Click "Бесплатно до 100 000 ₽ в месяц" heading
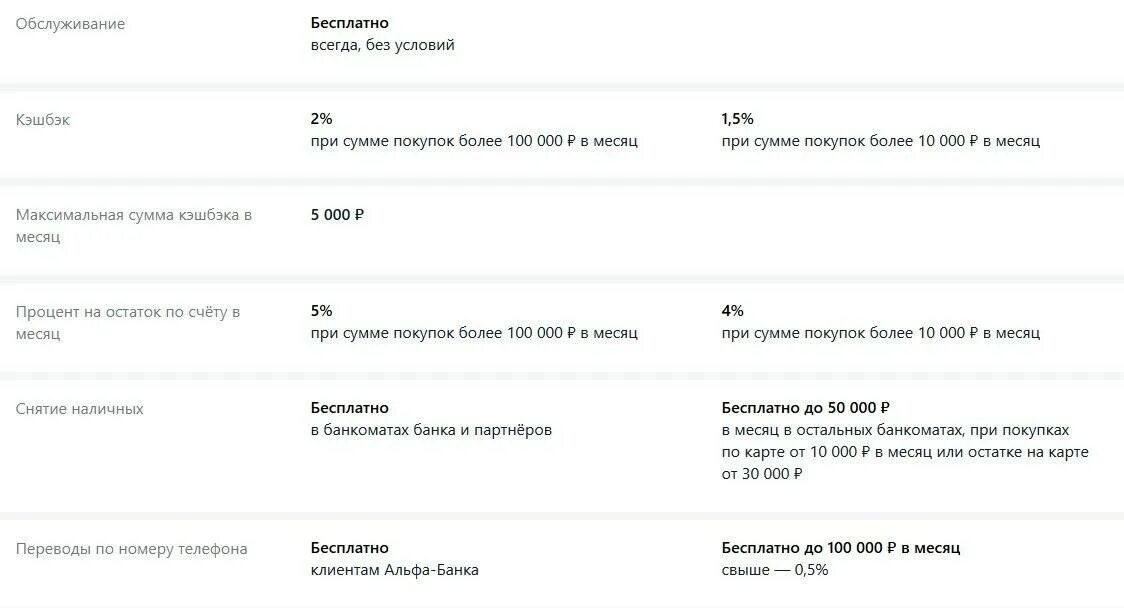 coord(840,548)
